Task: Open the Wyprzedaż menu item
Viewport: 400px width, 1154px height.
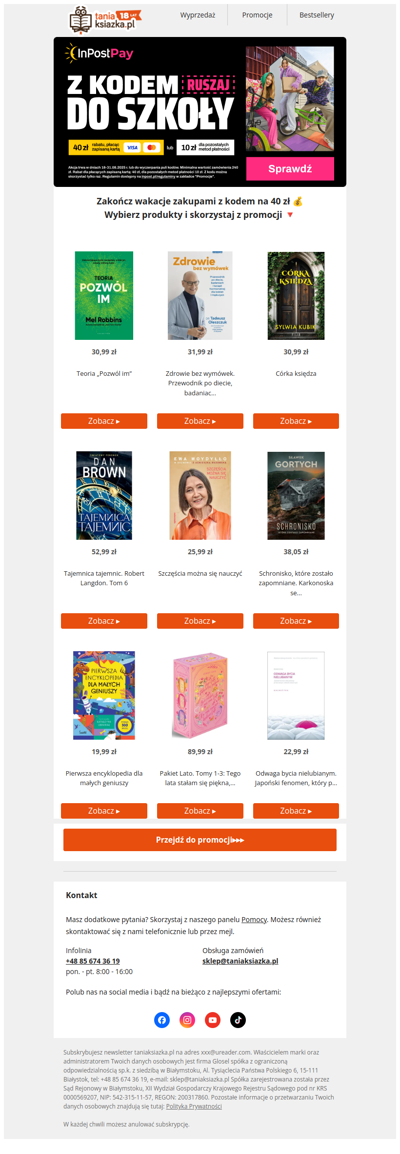Action: (x=197, y=15)
